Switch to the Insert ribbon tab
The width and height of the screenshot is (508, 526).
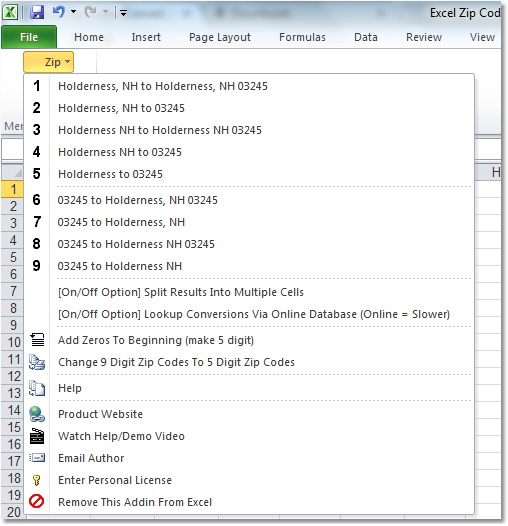146,37
